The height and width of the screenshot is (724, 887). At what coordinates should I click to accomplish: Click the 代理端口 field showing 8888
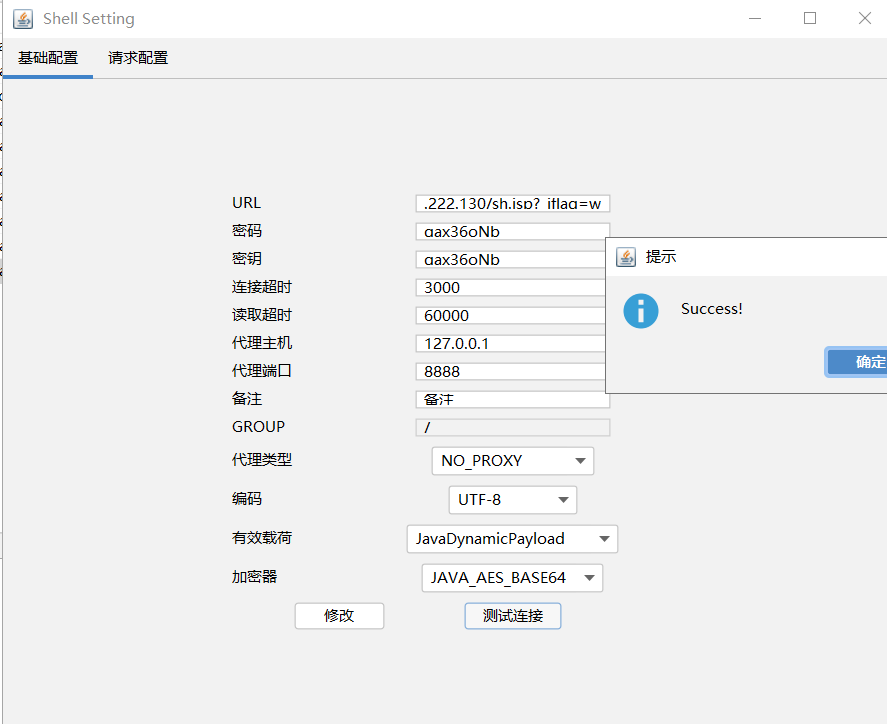(x=511, y=371)
